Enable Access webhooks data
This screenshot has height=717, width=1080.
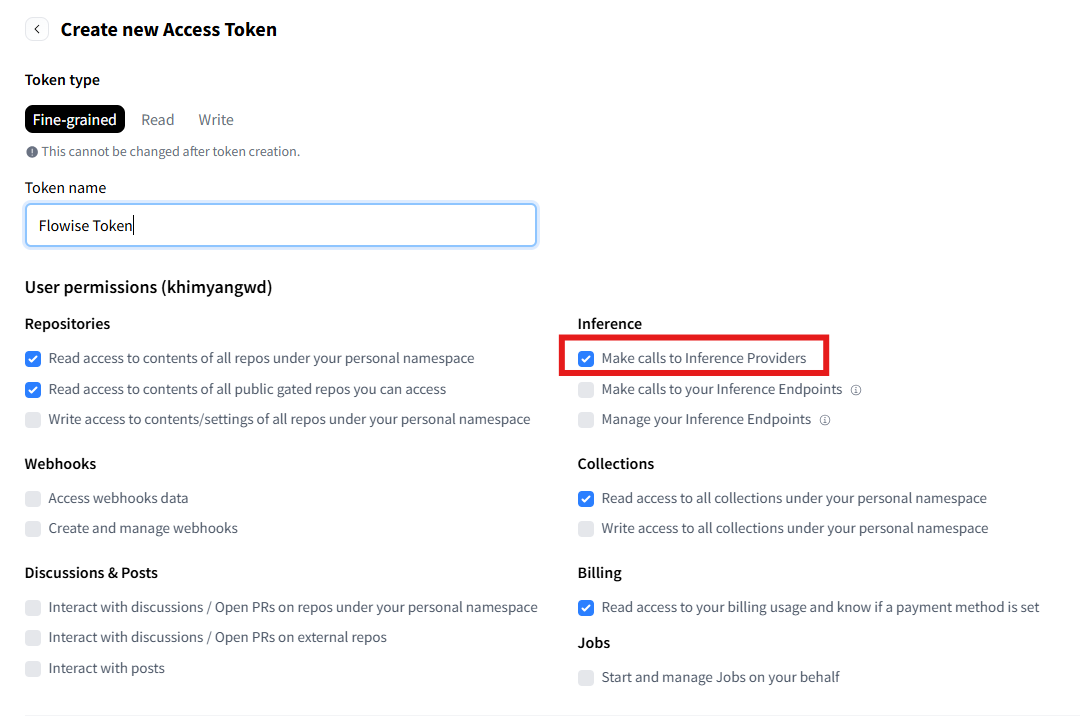[x=34, y=499]
